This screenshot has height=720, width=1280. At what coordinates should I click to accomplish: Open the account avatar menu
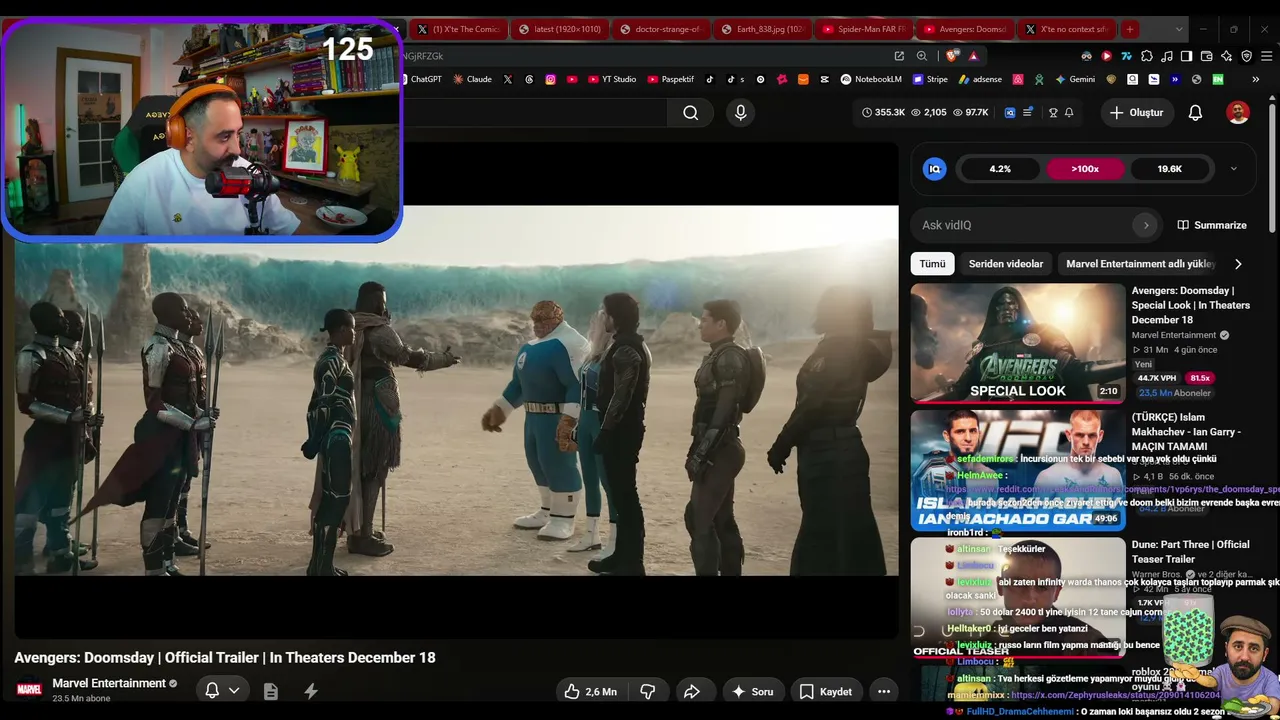point(1238,113)
